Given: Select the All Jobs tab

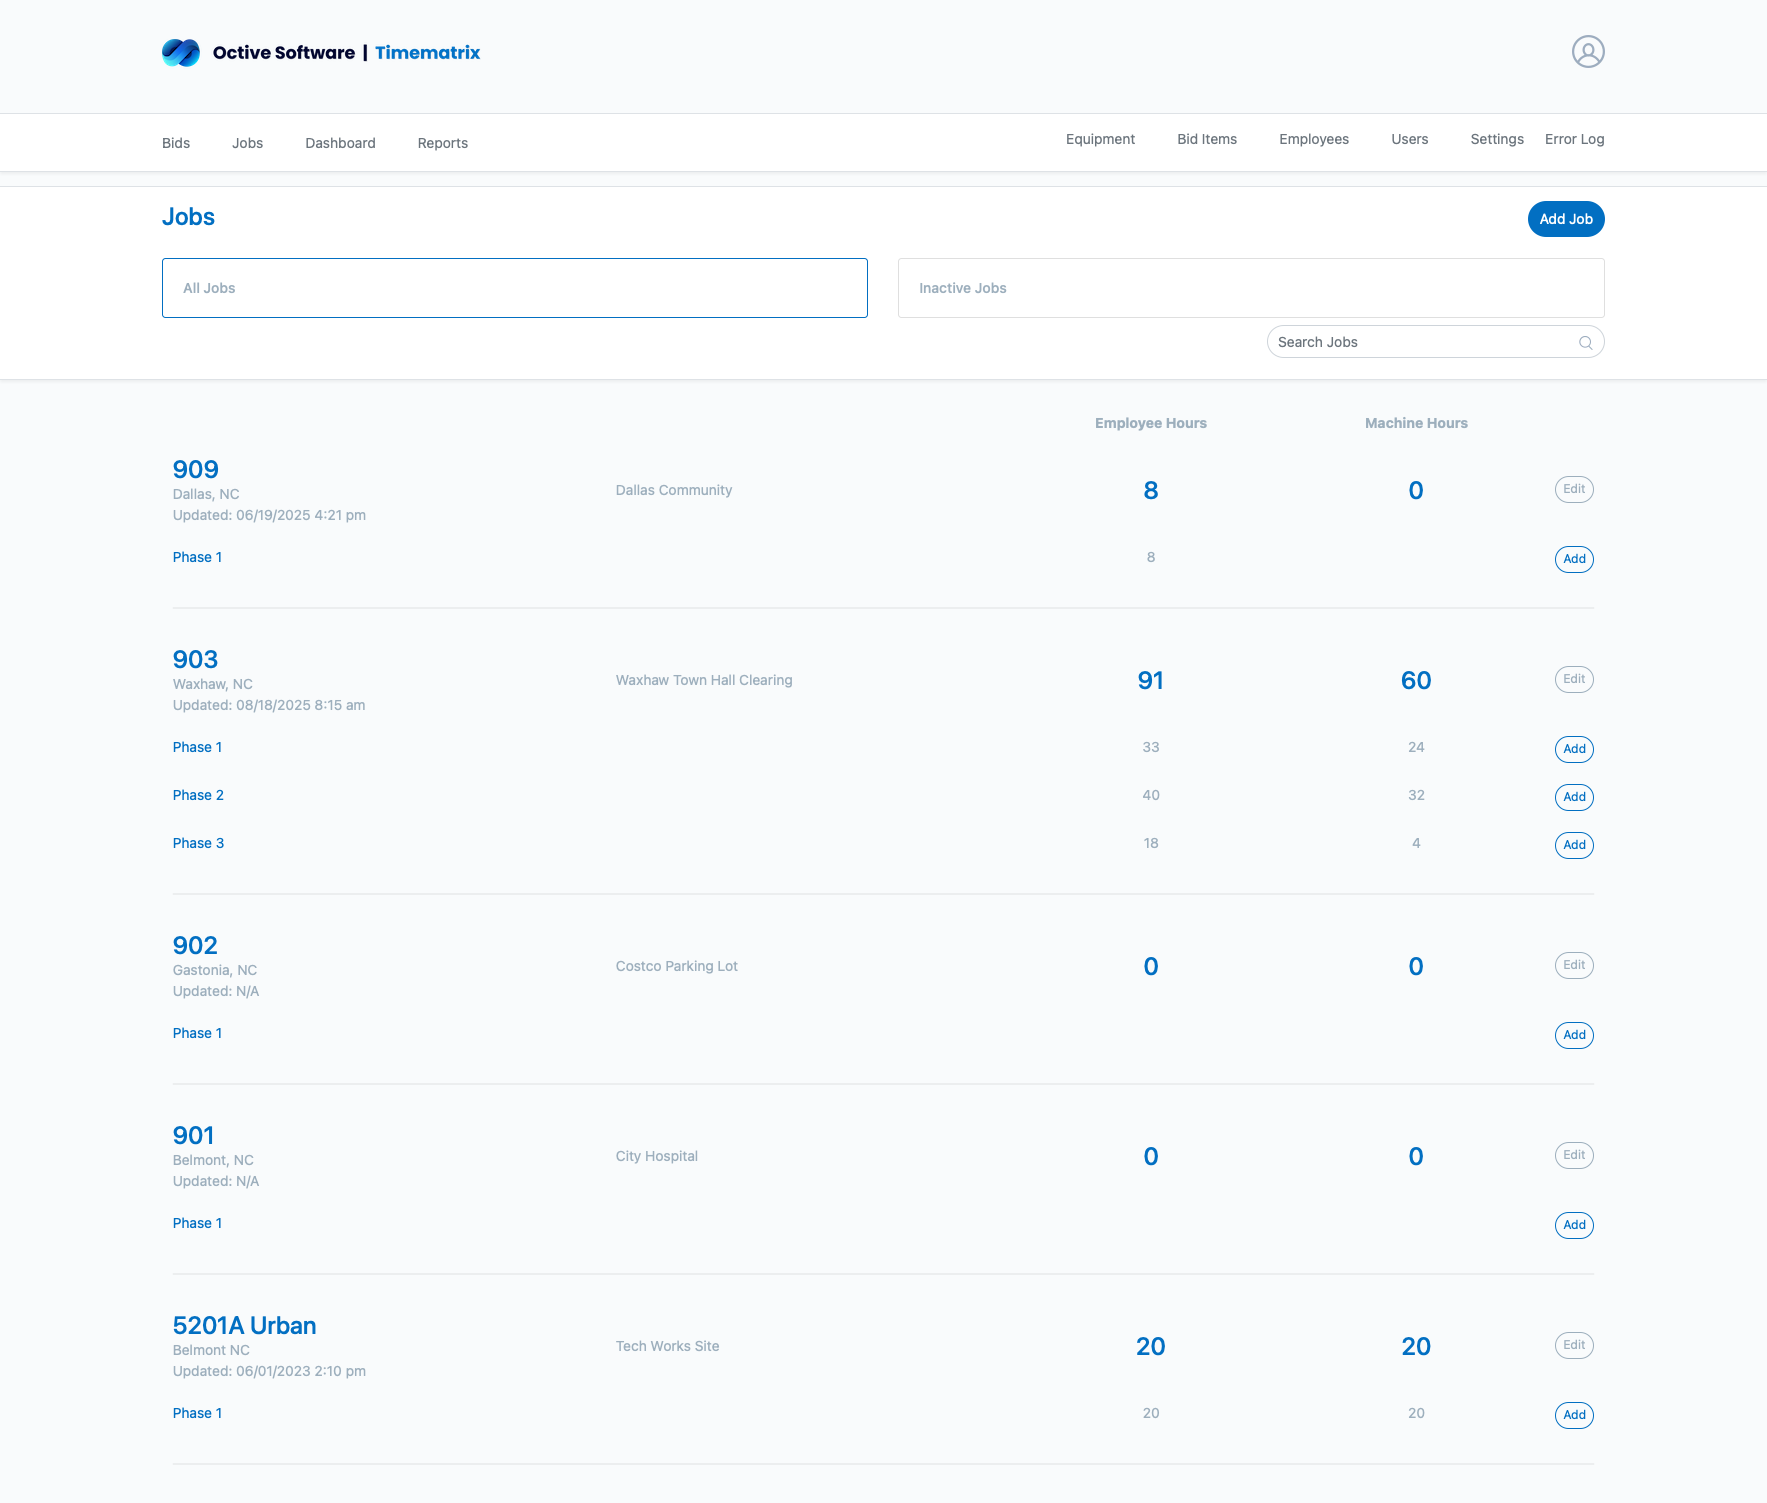Looking at the screenshot, I should pos(514,288).
